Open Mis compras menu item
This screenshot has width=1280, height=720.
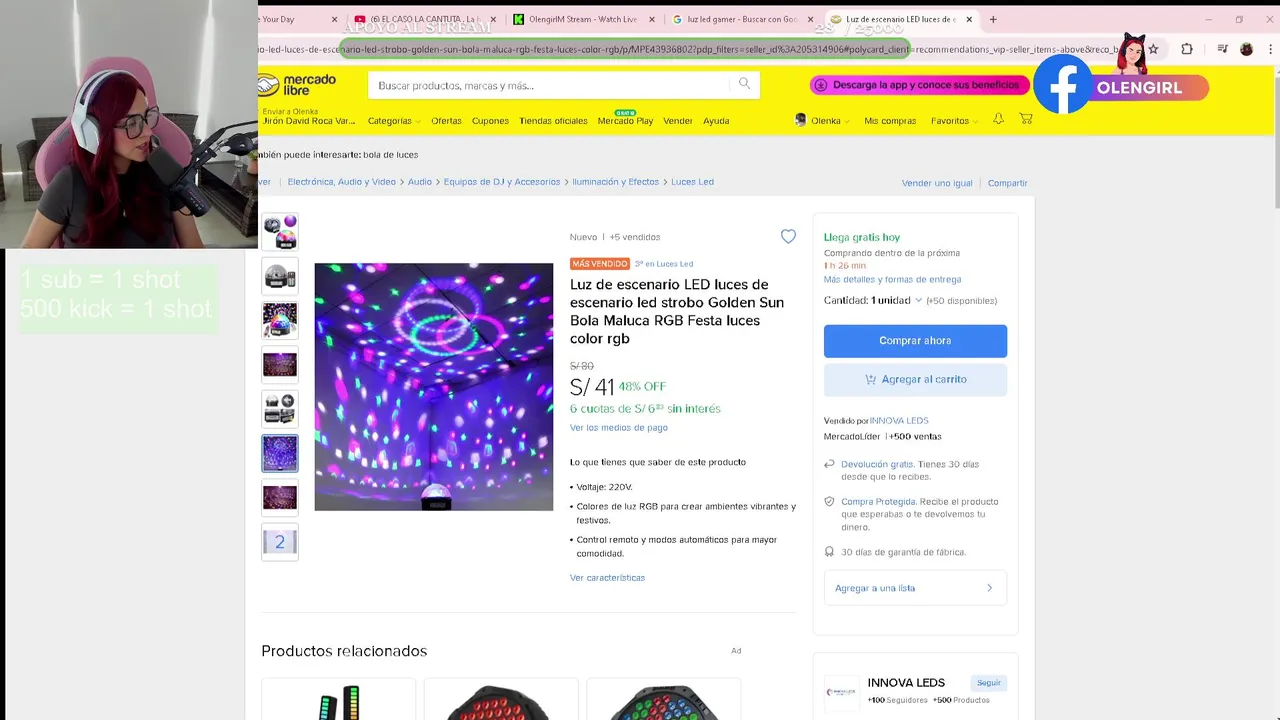pos(890,121)
